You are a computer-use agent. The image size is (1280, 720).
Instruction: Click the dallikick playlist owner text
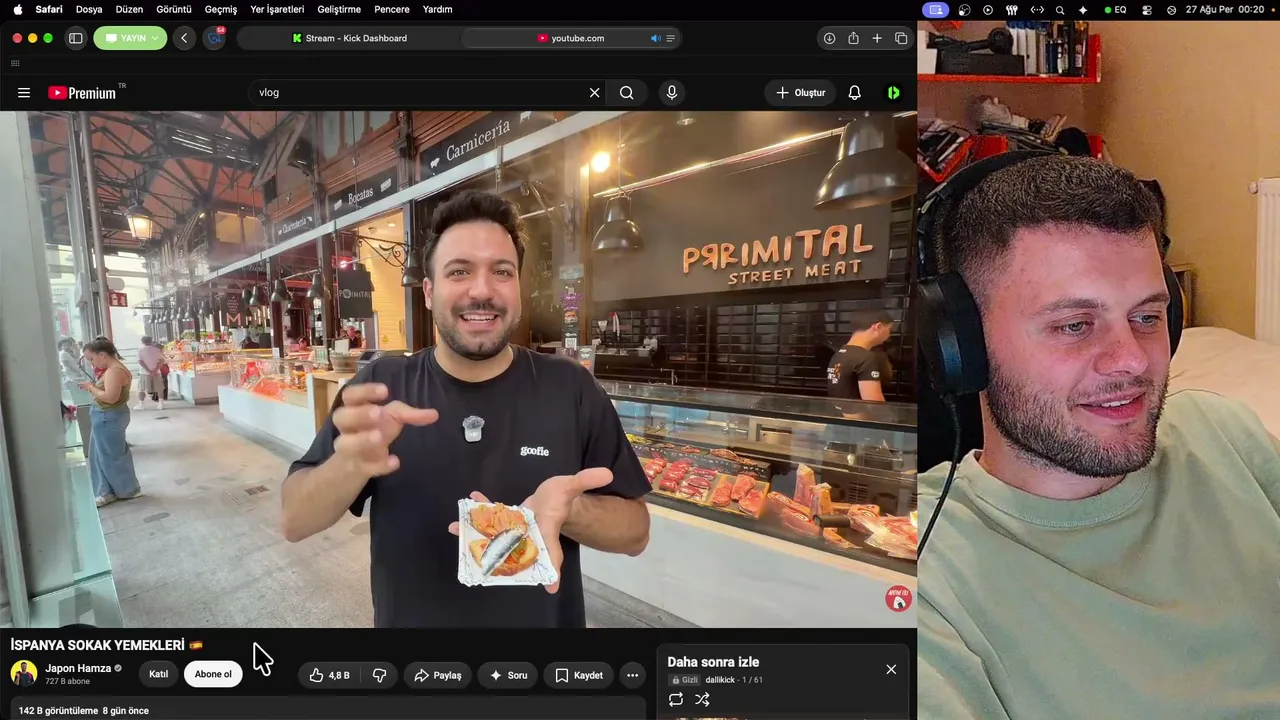coord(720,680)
